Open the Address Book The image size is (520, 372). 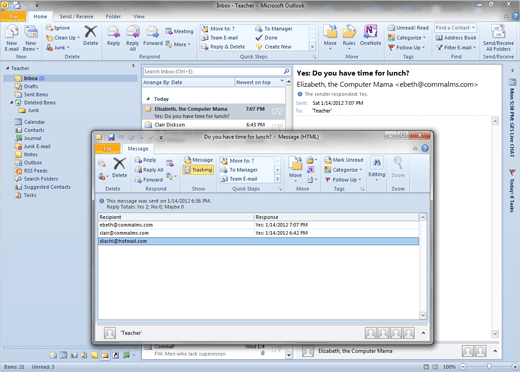(x=456, y=38)
